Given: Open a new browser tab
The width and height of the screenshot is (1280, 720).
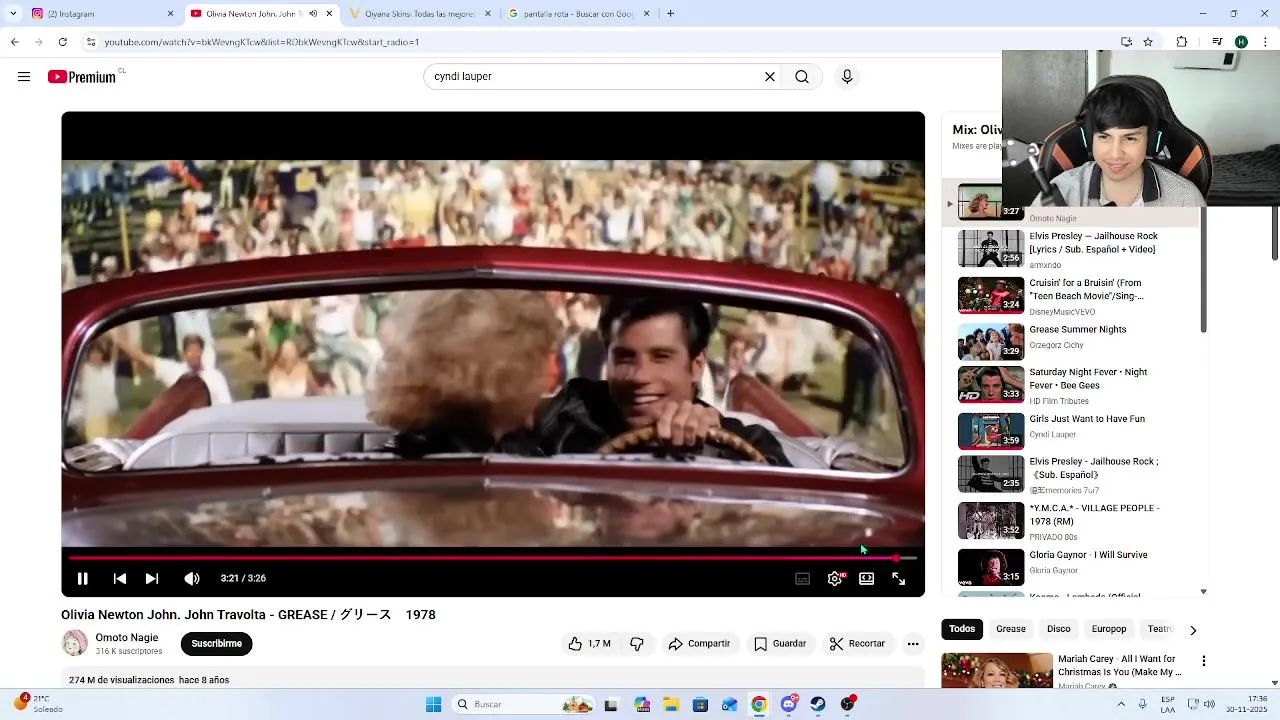Looking at the screenshot, I should pos(670,14).
